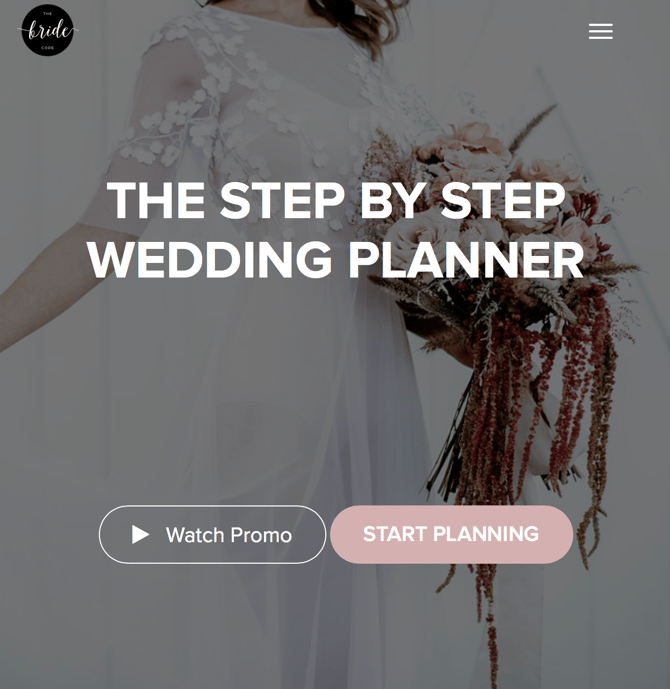
Task: Click the word 'THE' starting the headline
Action: click(156, 200)
